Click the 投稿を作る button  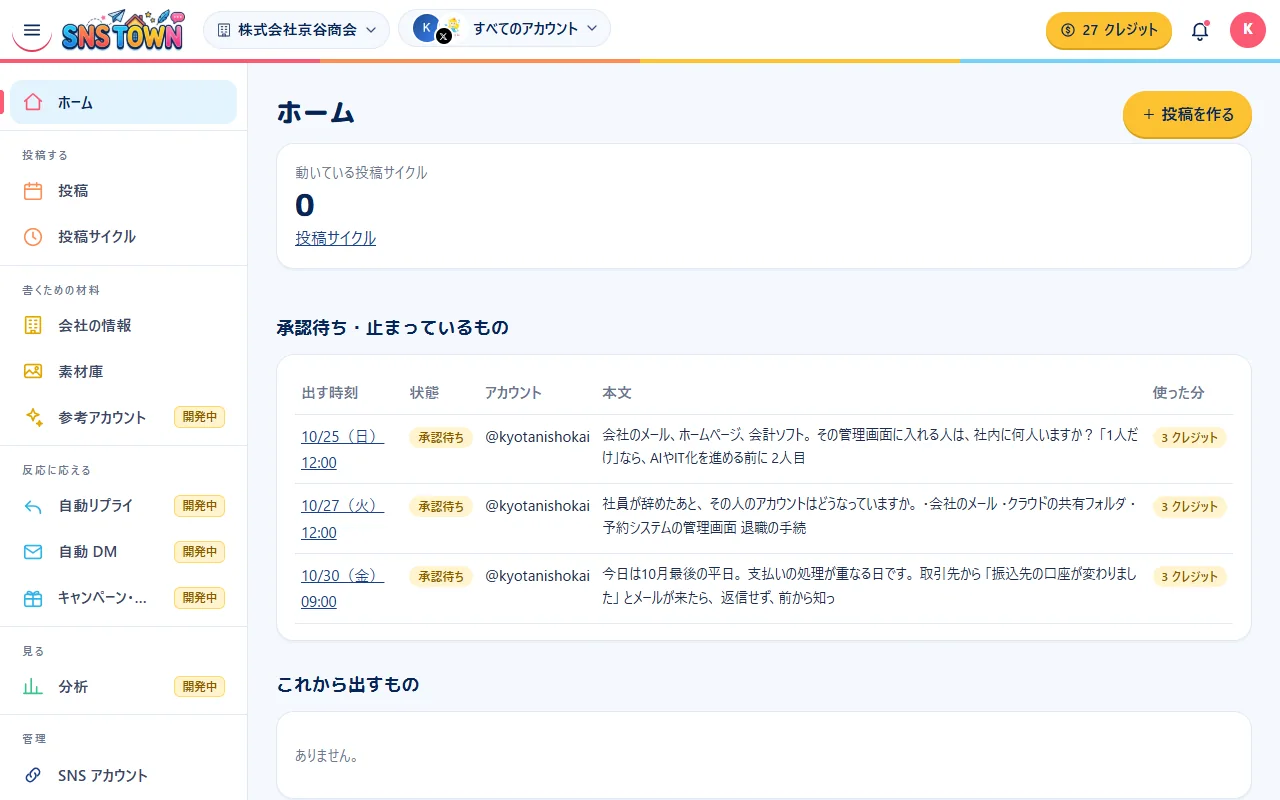tap(1187, 115)
